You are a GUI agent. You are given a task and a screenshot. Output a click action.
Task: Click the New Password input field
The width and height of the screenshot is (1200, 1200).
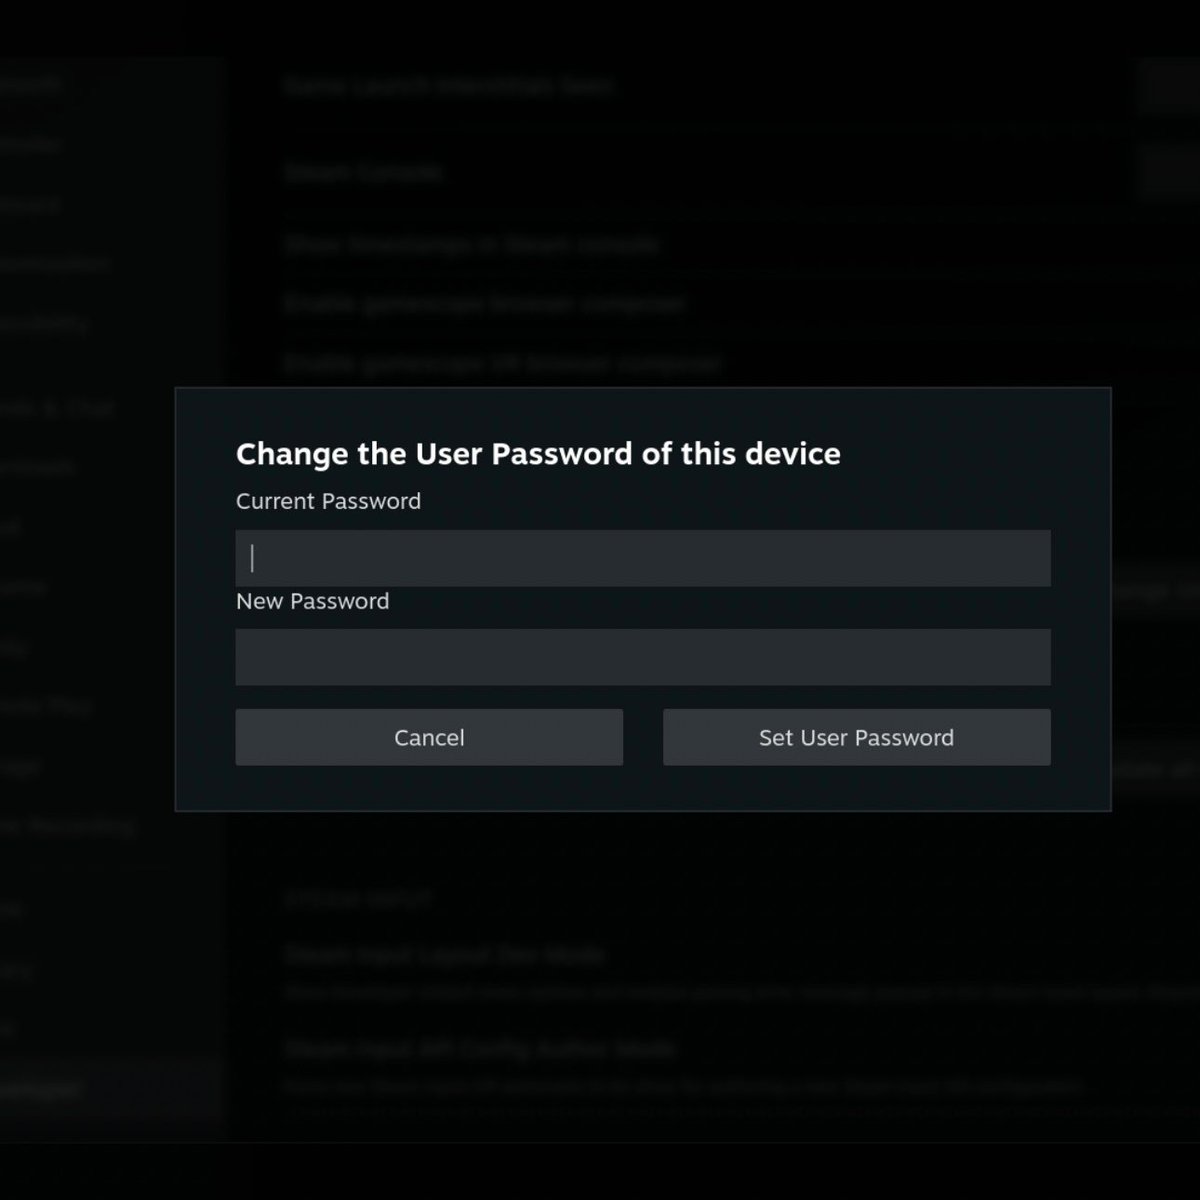(x=643, y=657)
